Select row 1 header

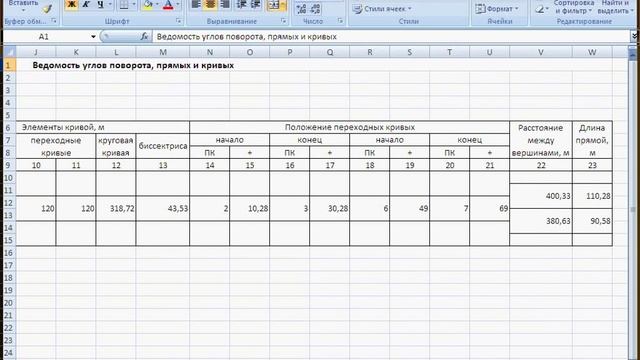(x=9, y=65)
